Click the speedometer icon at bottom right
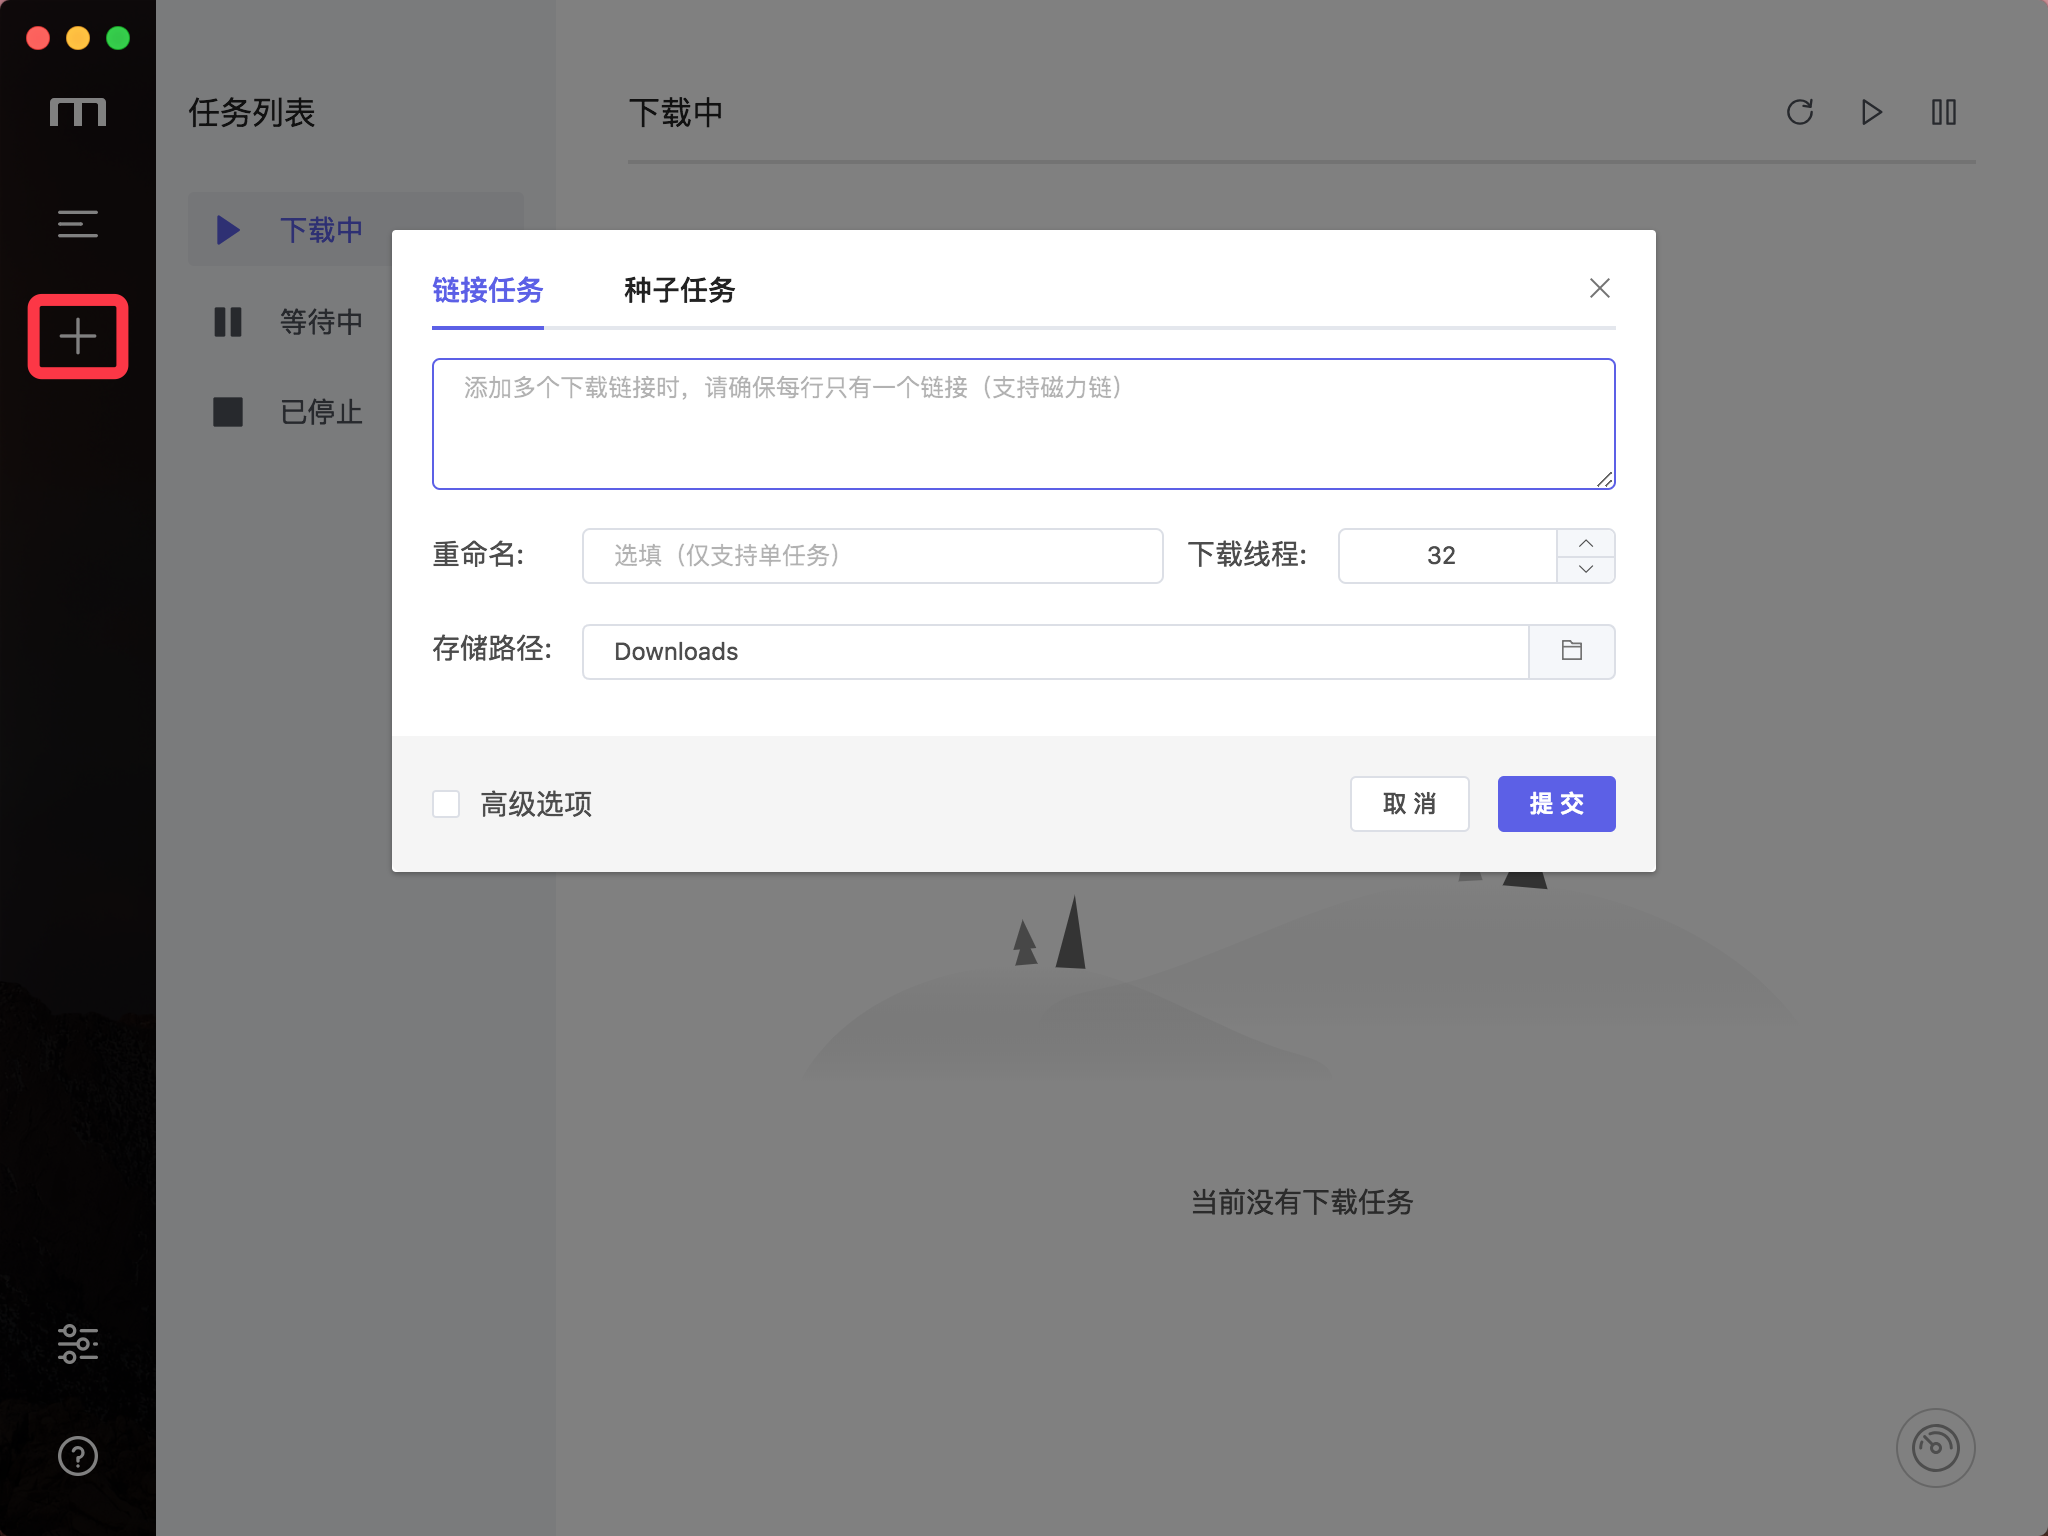 pos(1936,1448)
